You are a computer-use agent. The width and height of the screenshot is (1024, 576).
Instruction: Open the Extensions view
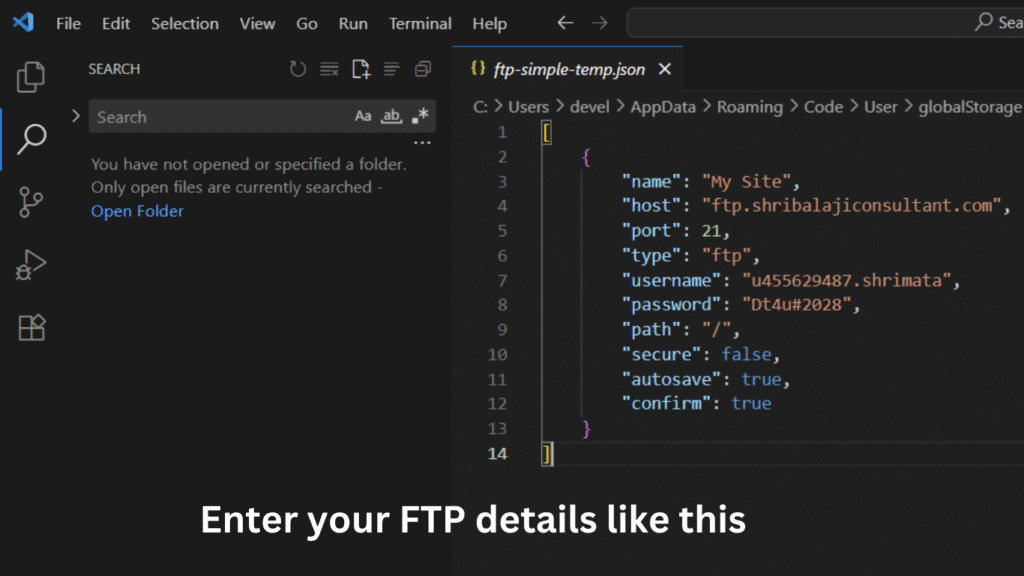32,328
